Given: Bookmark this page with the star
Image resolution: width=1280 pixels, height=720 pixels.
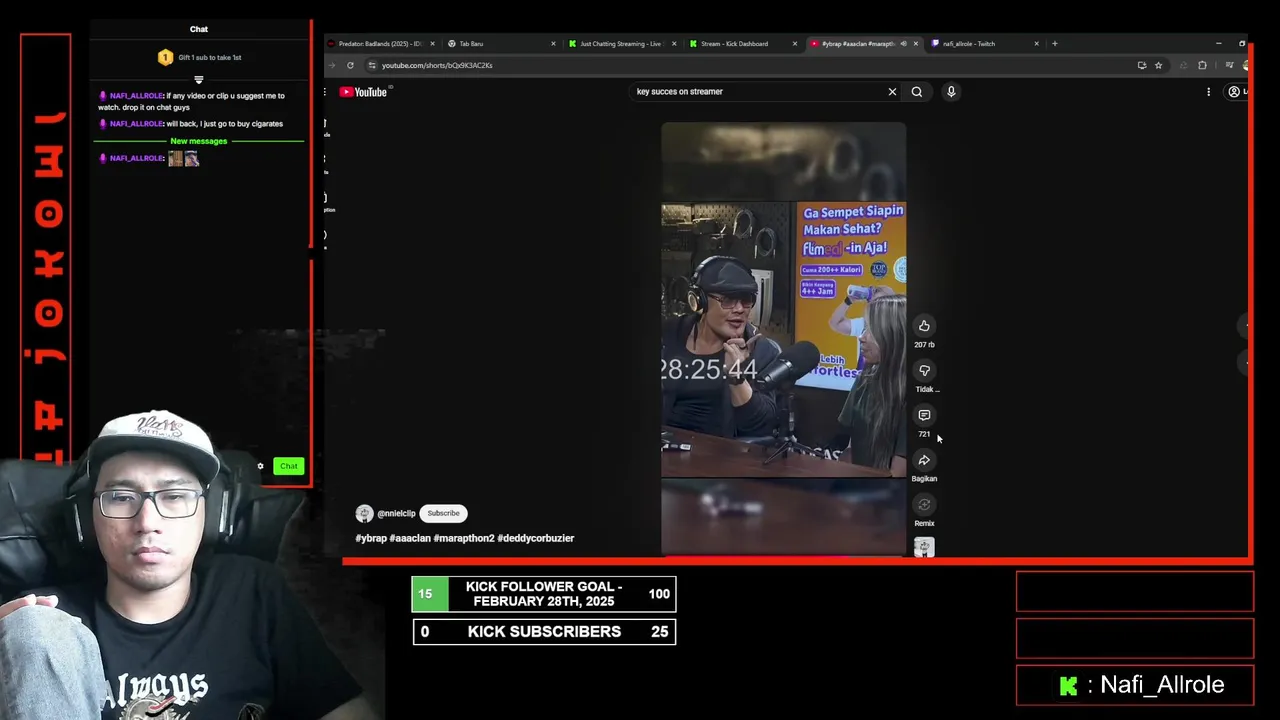Looking at the screenshot, I should click(1158, 65).
